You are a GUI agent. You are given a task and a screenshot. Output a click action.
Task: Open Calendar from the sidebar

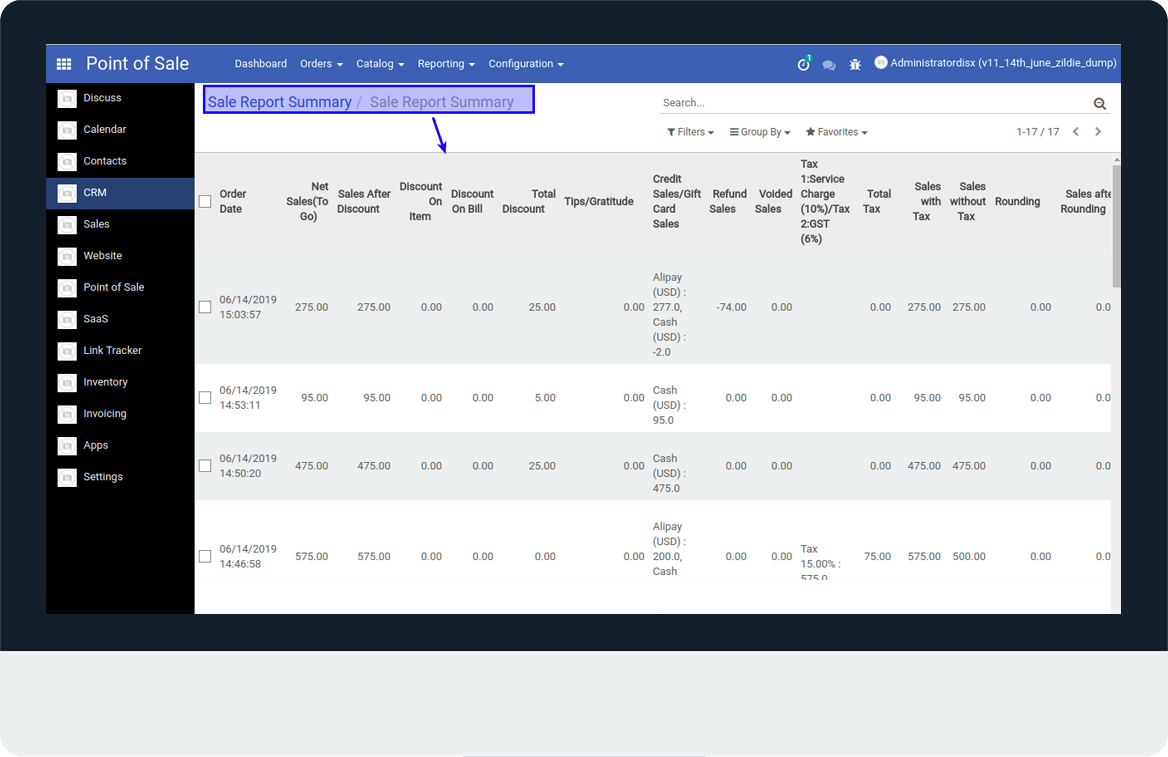click(104, 130)
